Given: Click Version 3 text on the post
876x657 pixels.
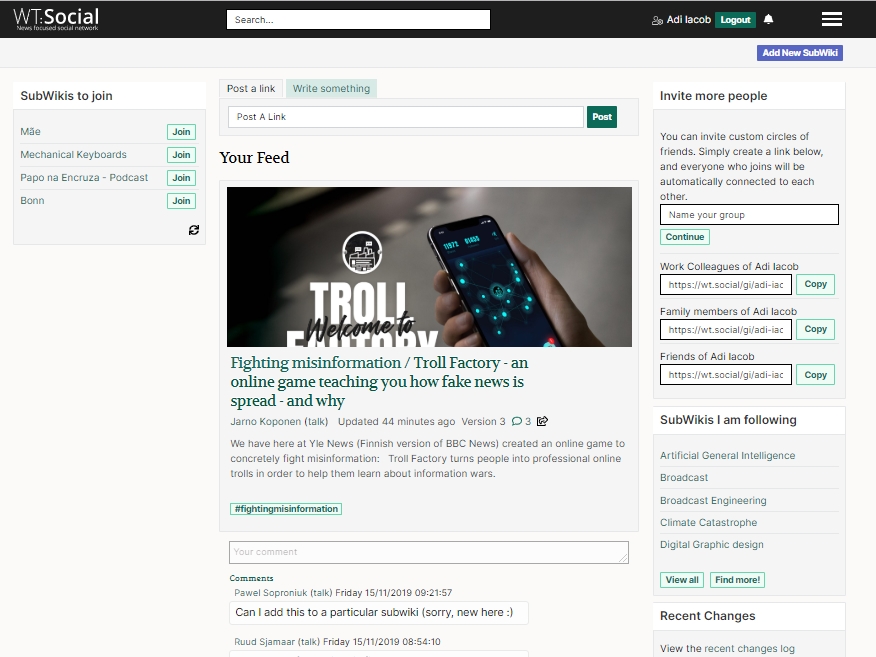Looking at the screenshot, I should tap(483, 421).
